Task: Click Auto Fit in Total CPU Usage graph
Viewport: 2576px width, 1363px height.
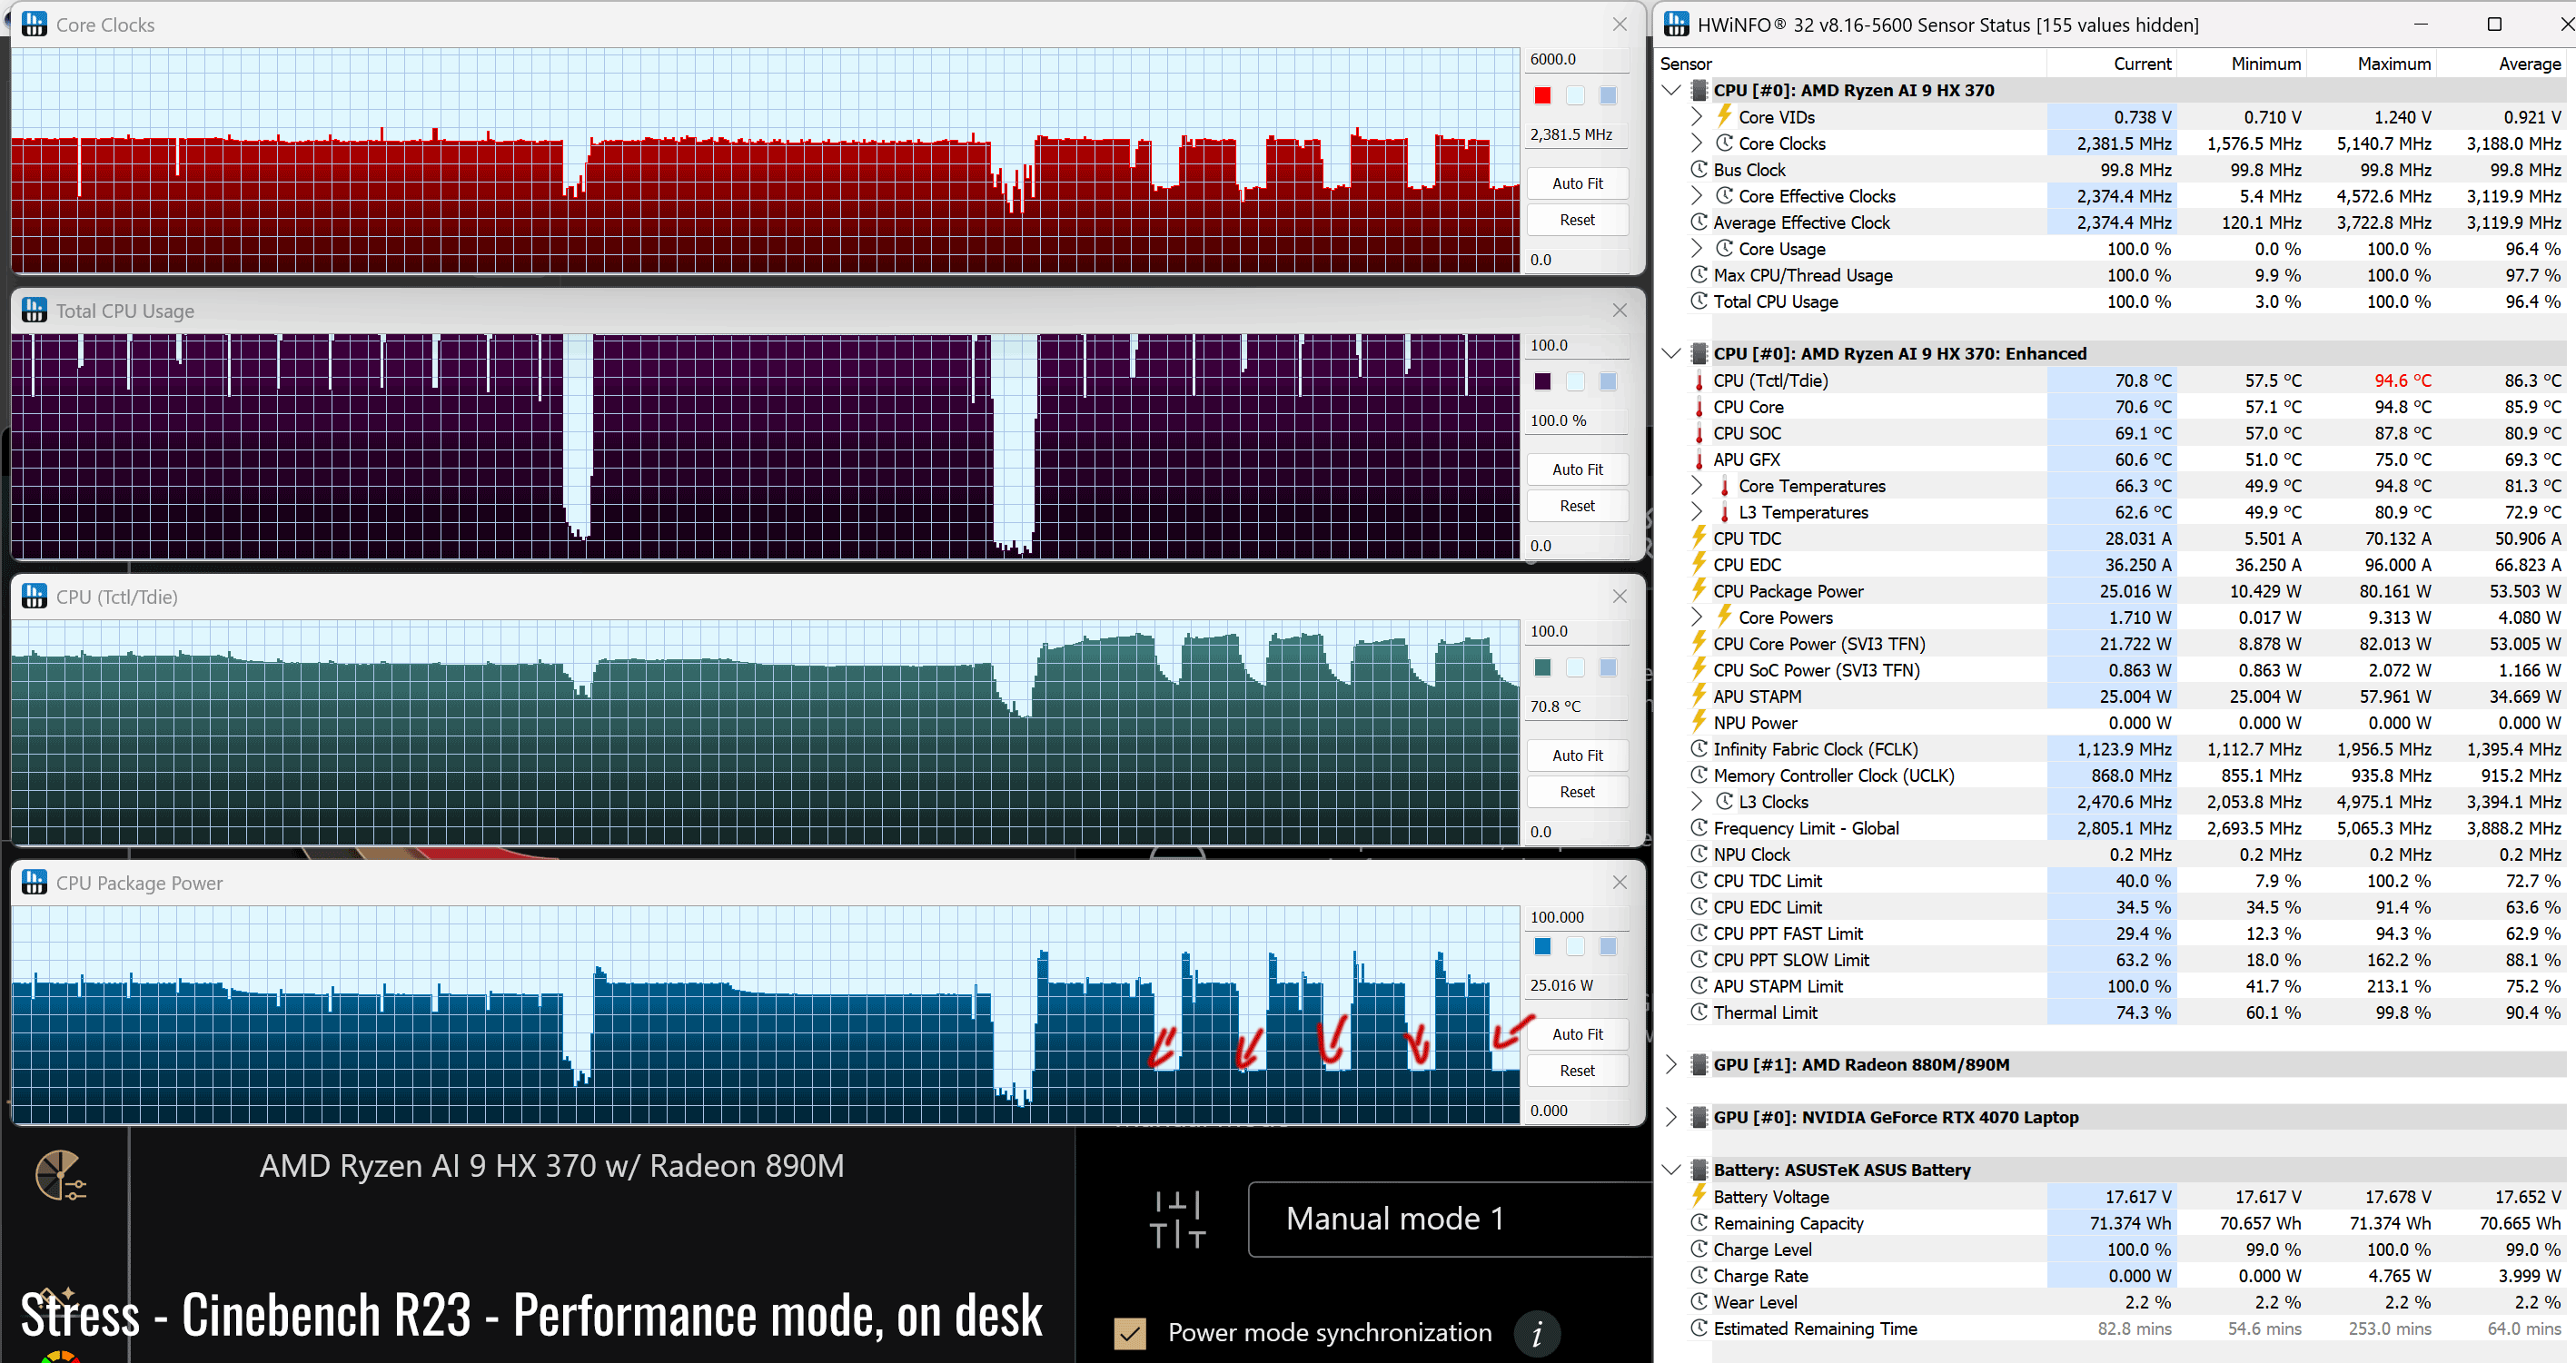Action: click(x=1577, y=470)
